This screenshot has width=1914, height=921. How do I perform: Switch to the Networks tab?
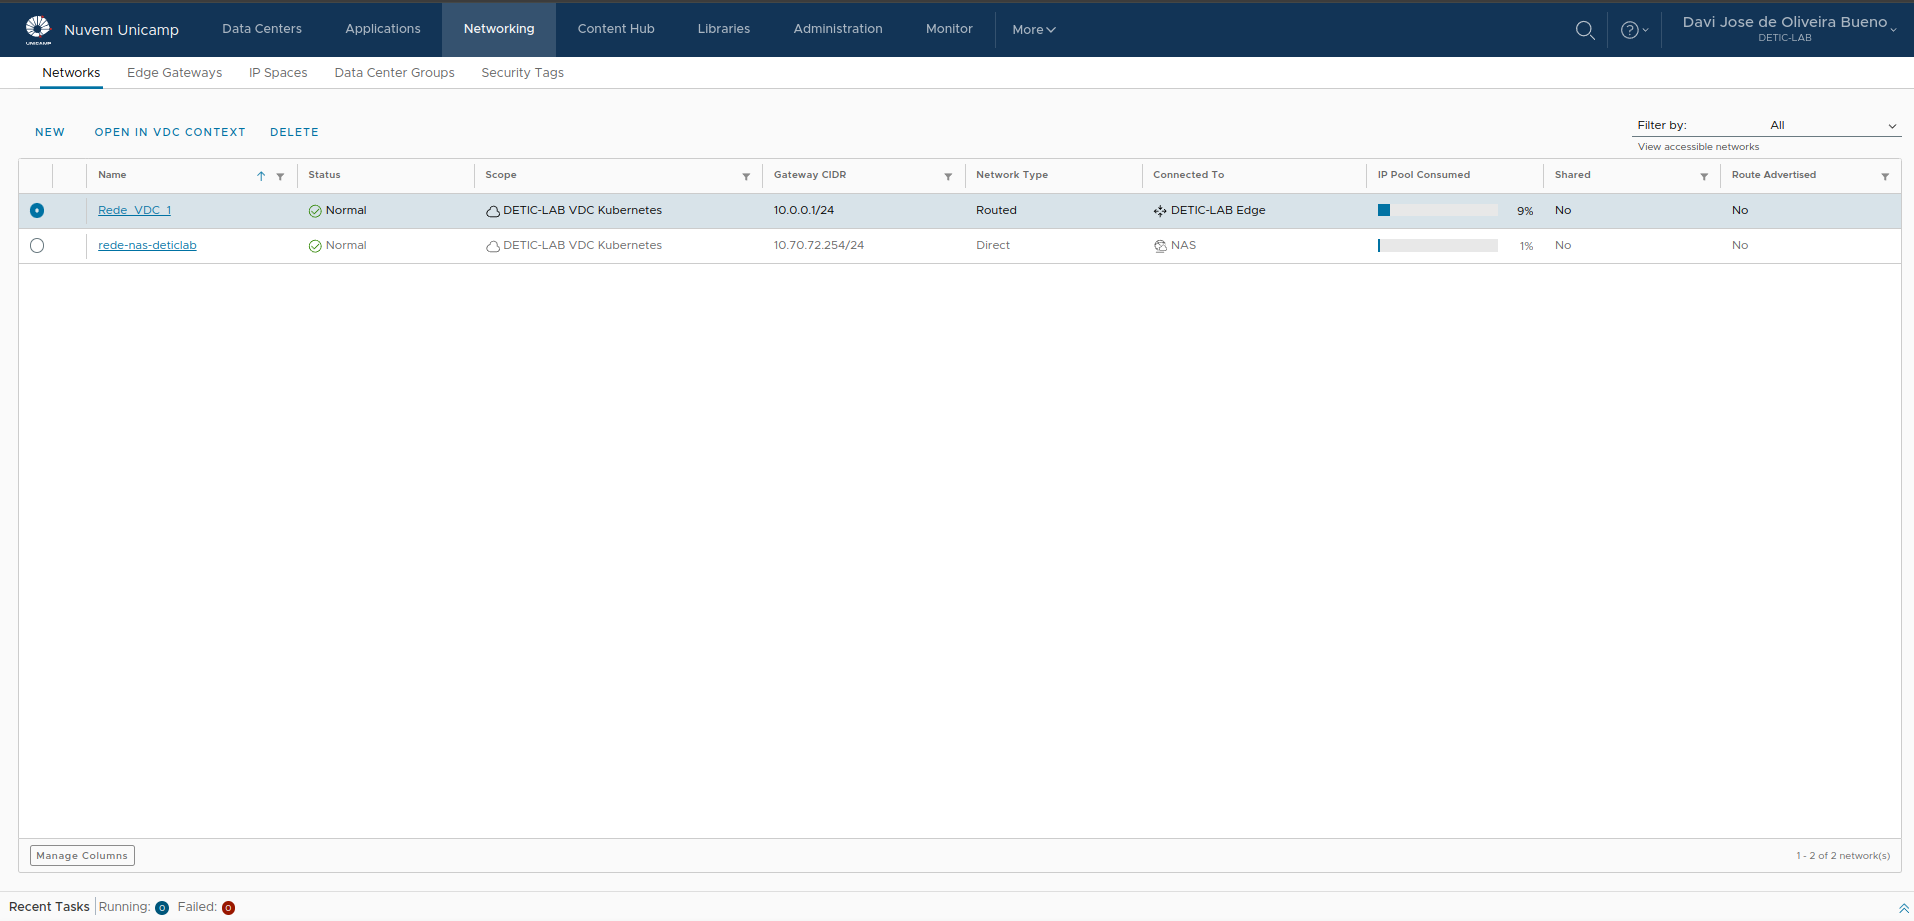[71, 73]
